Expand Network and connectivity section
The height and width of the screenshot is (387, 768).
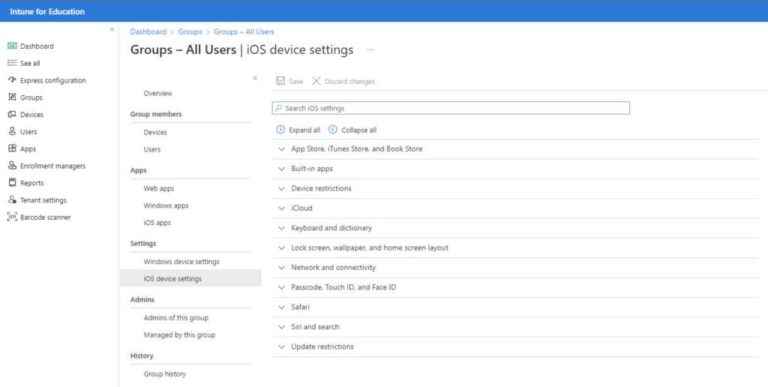click(515, 267)
